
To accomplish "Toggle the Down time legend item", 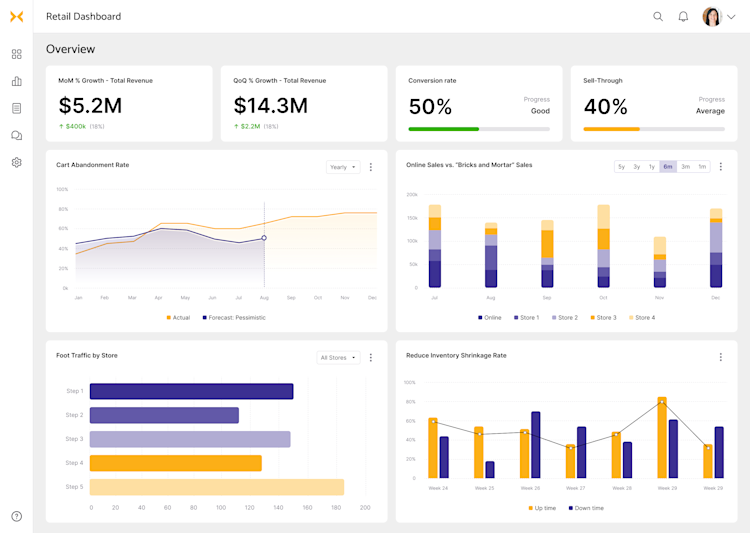I will [x=586, y=508].
